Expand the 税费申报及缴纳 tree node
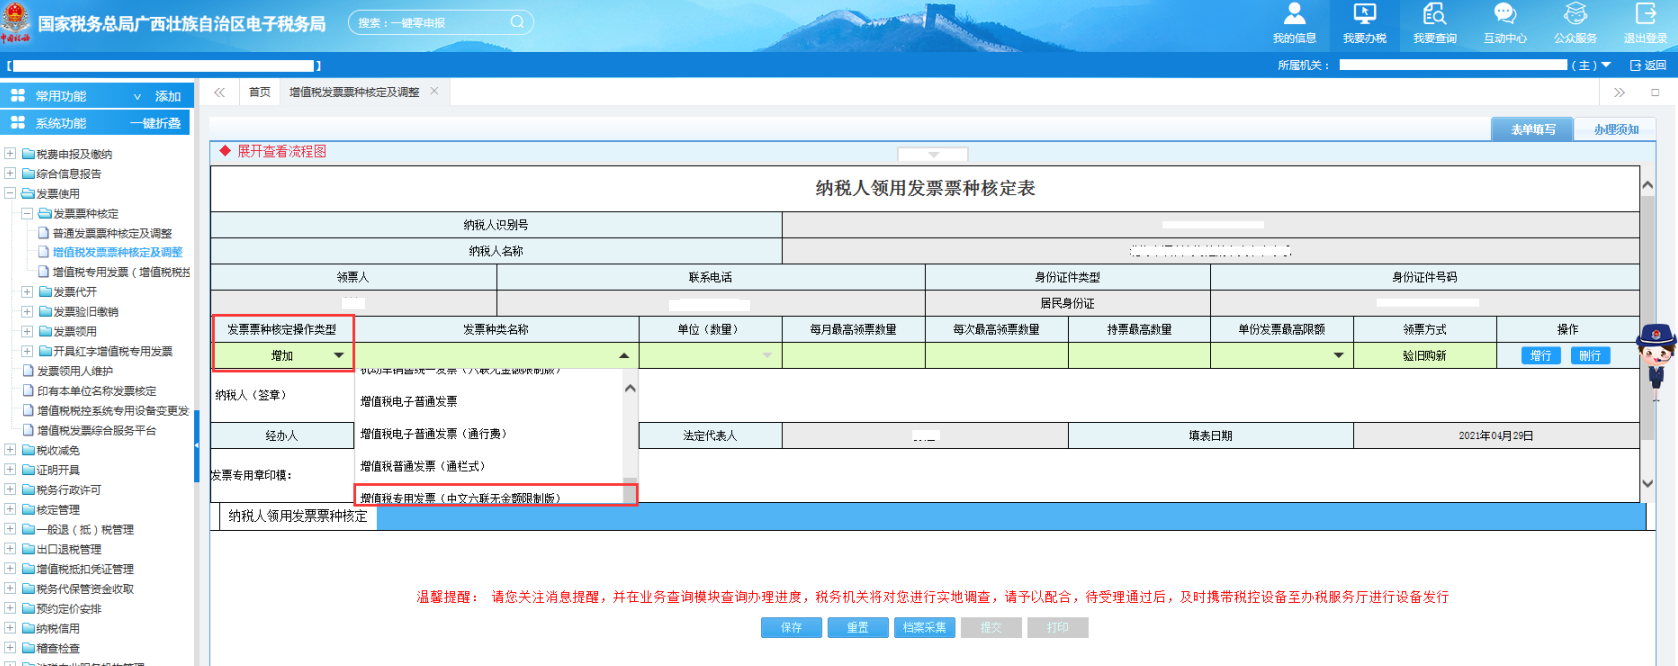 [10, 154]
